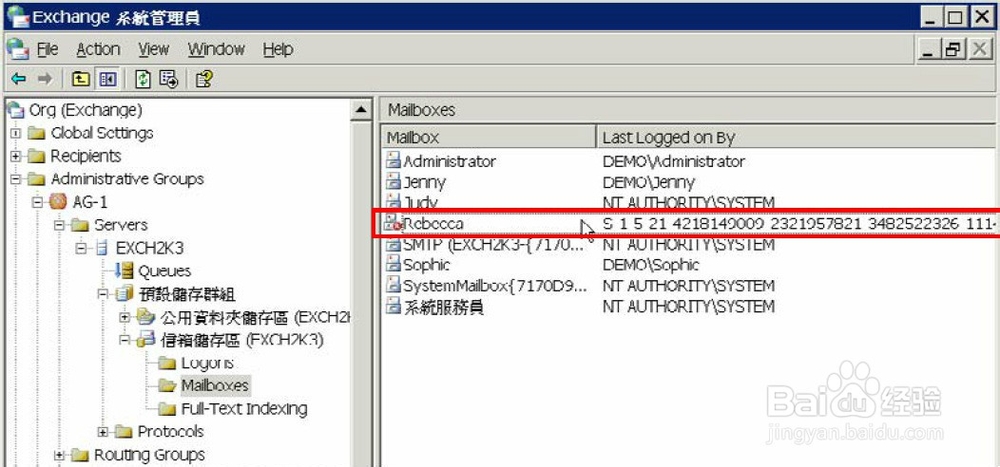Click the Refresh toolbar icon
Image resolution: width=1000 pixels, height=467 pixels.
click(x=143, y=79)
